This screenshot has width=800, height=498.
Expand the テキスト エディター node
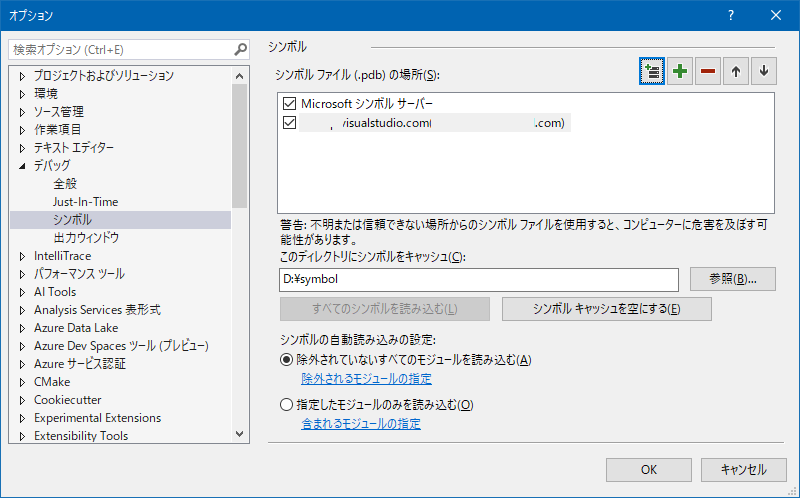pyautogui.click(x=22, y=148)
